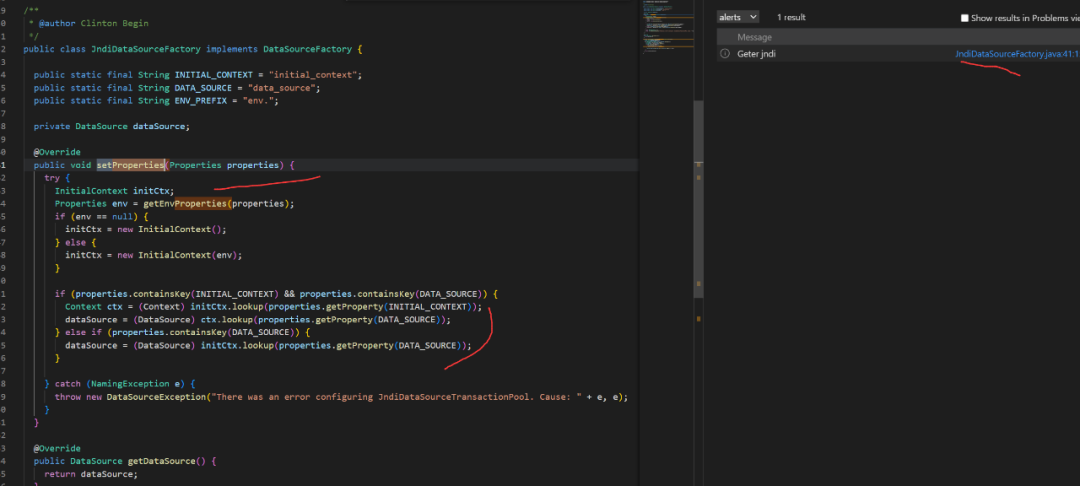Click the @Override annotation above setProperties
1080x486 pixels.
[x=56, y=152]
